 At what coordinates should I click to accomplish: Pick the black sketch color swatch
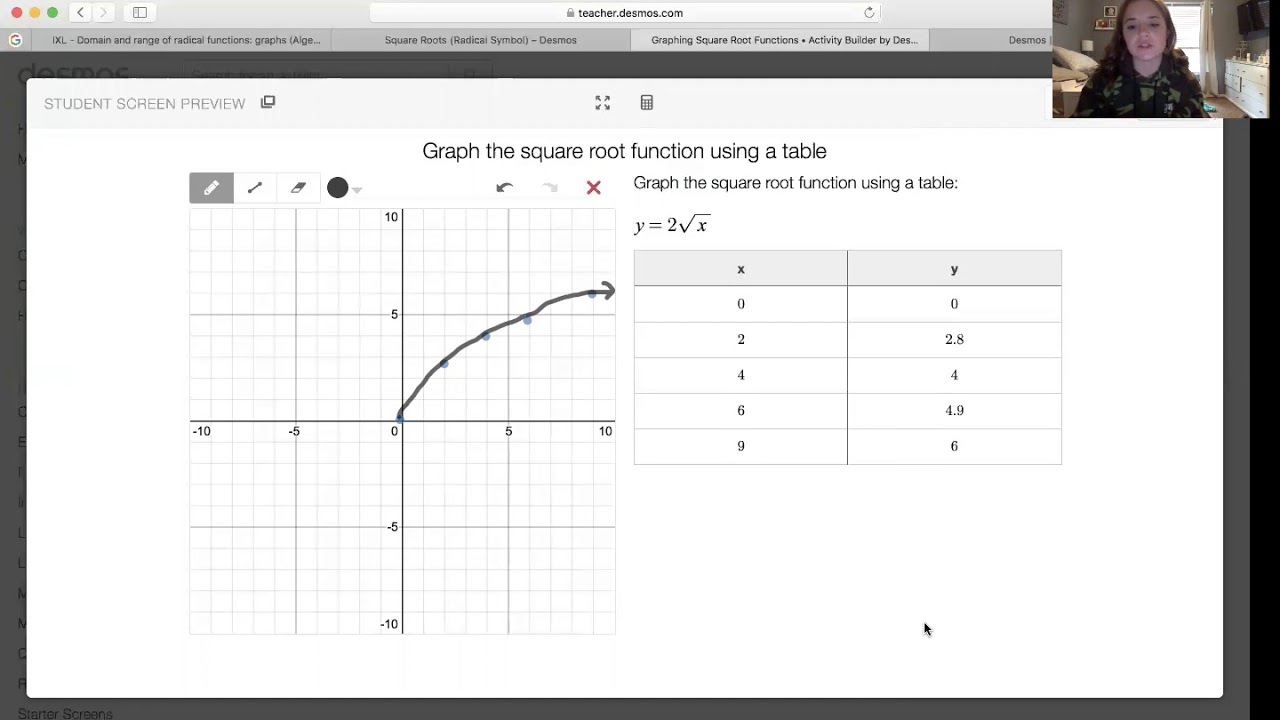pos(337,188)
